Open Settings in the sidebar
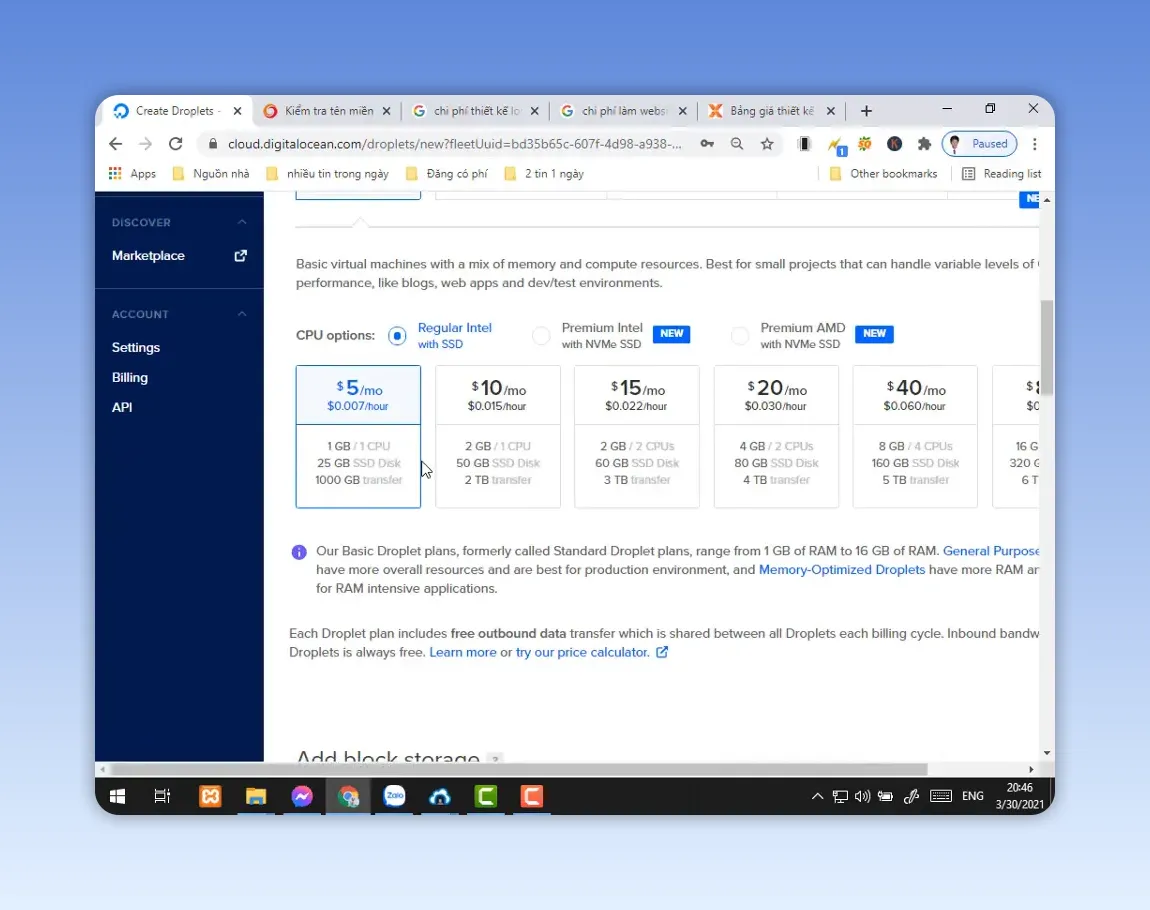Viewport: 1150px width, 910px height. 136,348
